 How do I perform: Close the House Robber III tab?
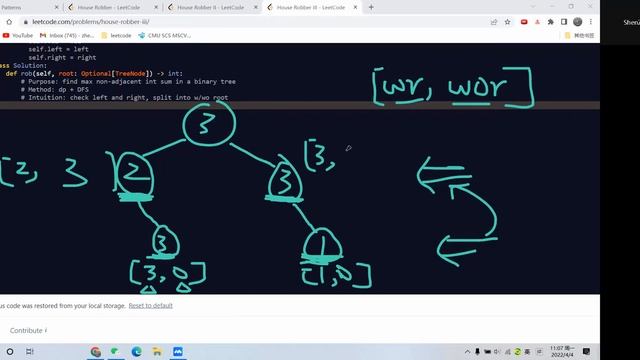[x=355, y=7]
